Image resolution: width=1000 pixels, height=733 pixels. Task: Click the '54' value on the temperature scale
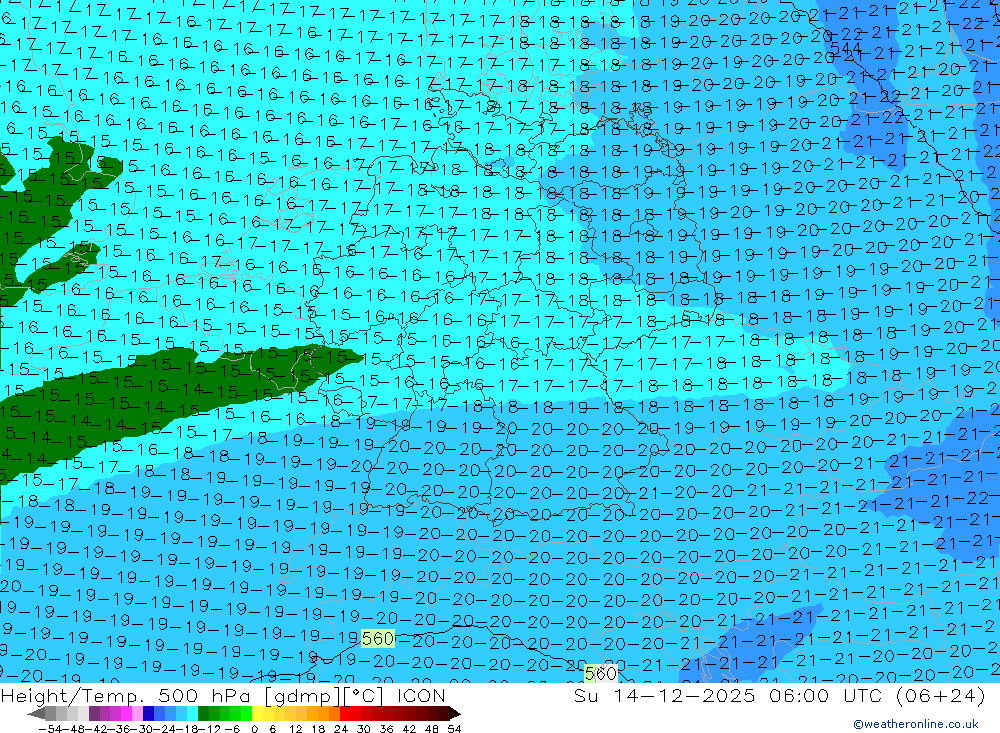point(454,729)
